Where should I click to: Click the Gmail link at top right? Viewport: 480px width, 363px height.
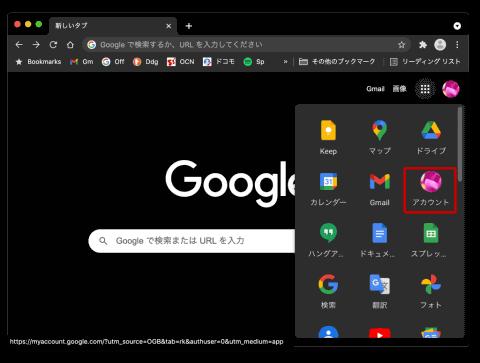[375, 89]
